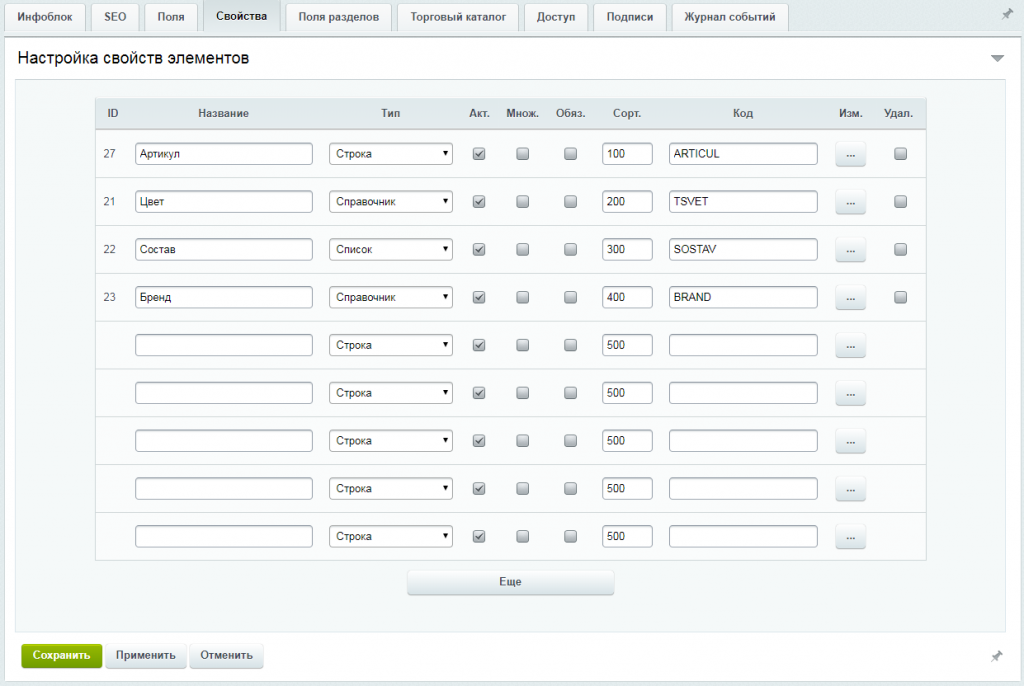Open the Подписи tab

click(x=630, y=17)
